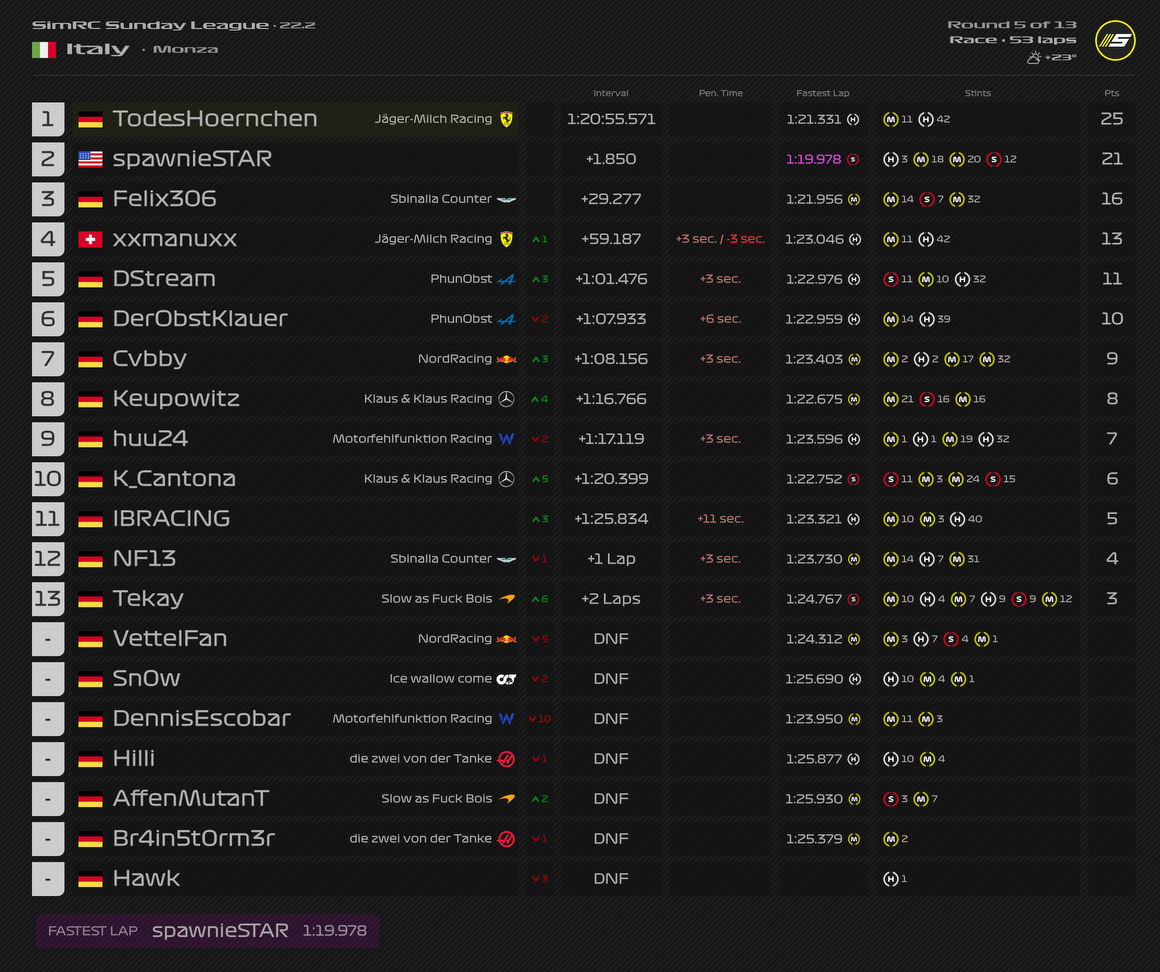1160x972 pixels.
Task: Click the Red Bull logo in Cvbby's row
Action: [x=506, y=359]
